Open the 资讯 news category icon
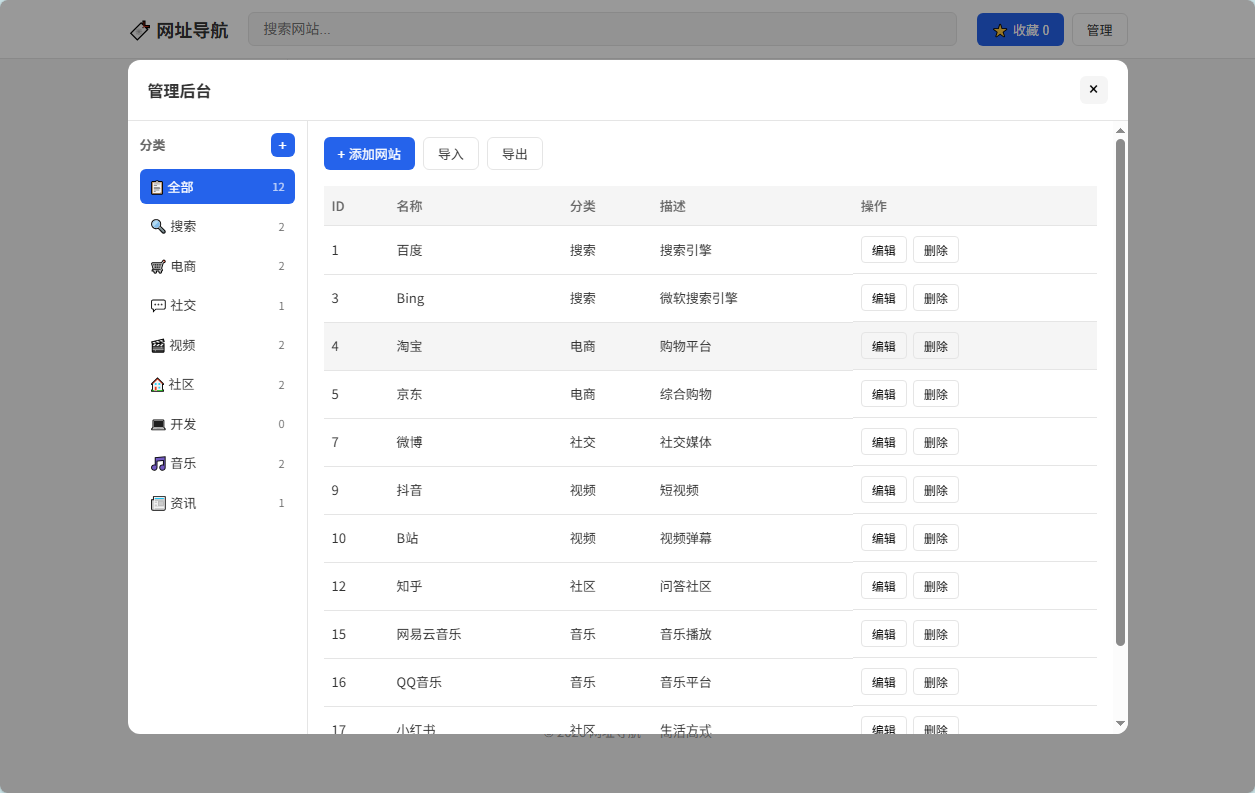1255x793 pixels. click(x=158, y=503)
